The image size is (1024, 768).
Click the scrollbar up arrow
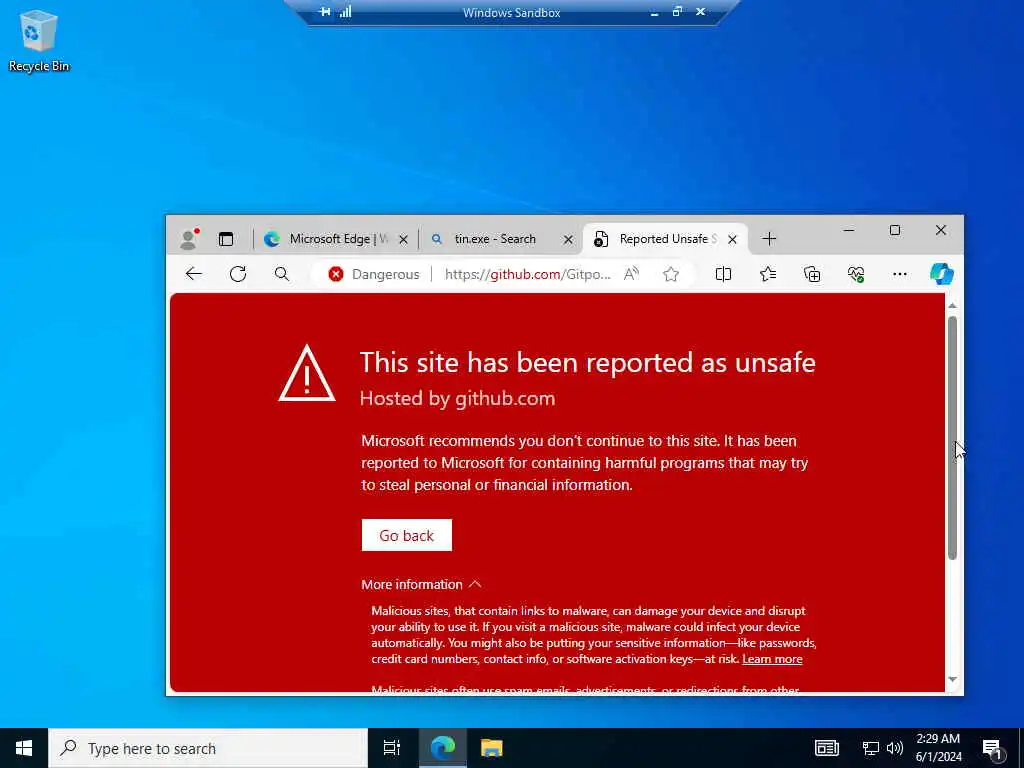(952, 305)
